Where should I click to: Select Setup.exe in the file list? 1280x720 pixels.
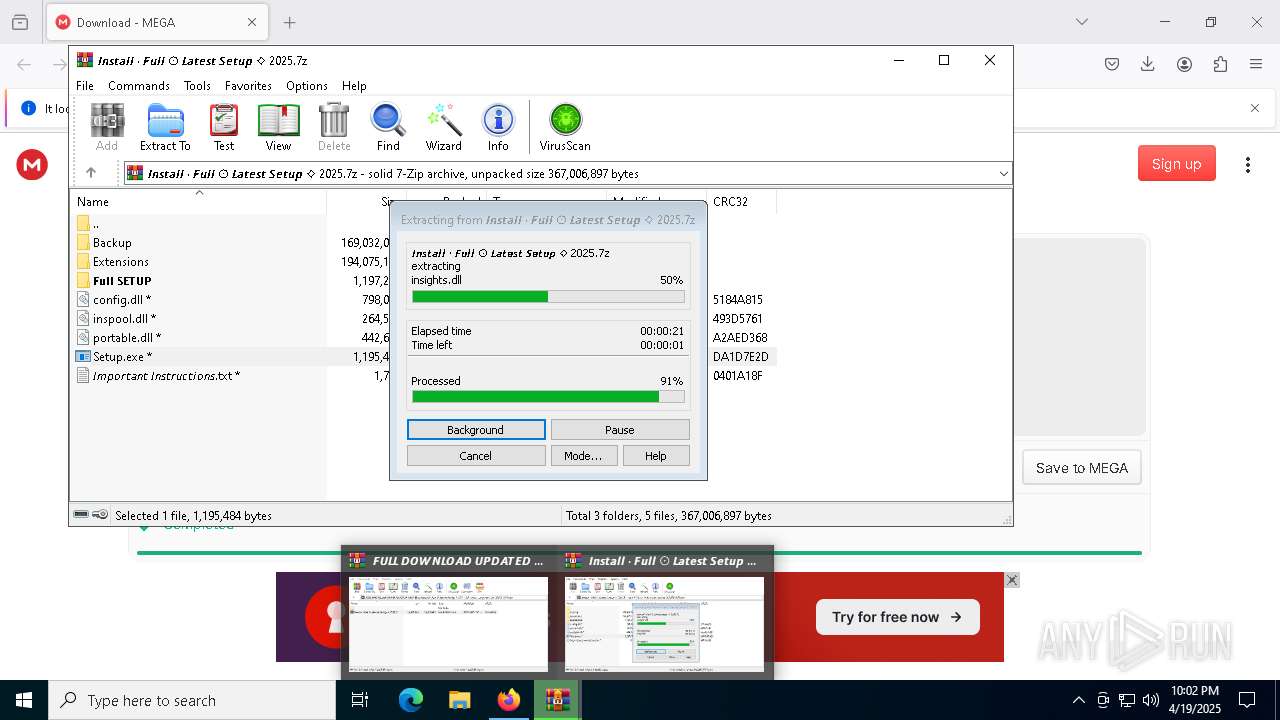tap(122, 357)
